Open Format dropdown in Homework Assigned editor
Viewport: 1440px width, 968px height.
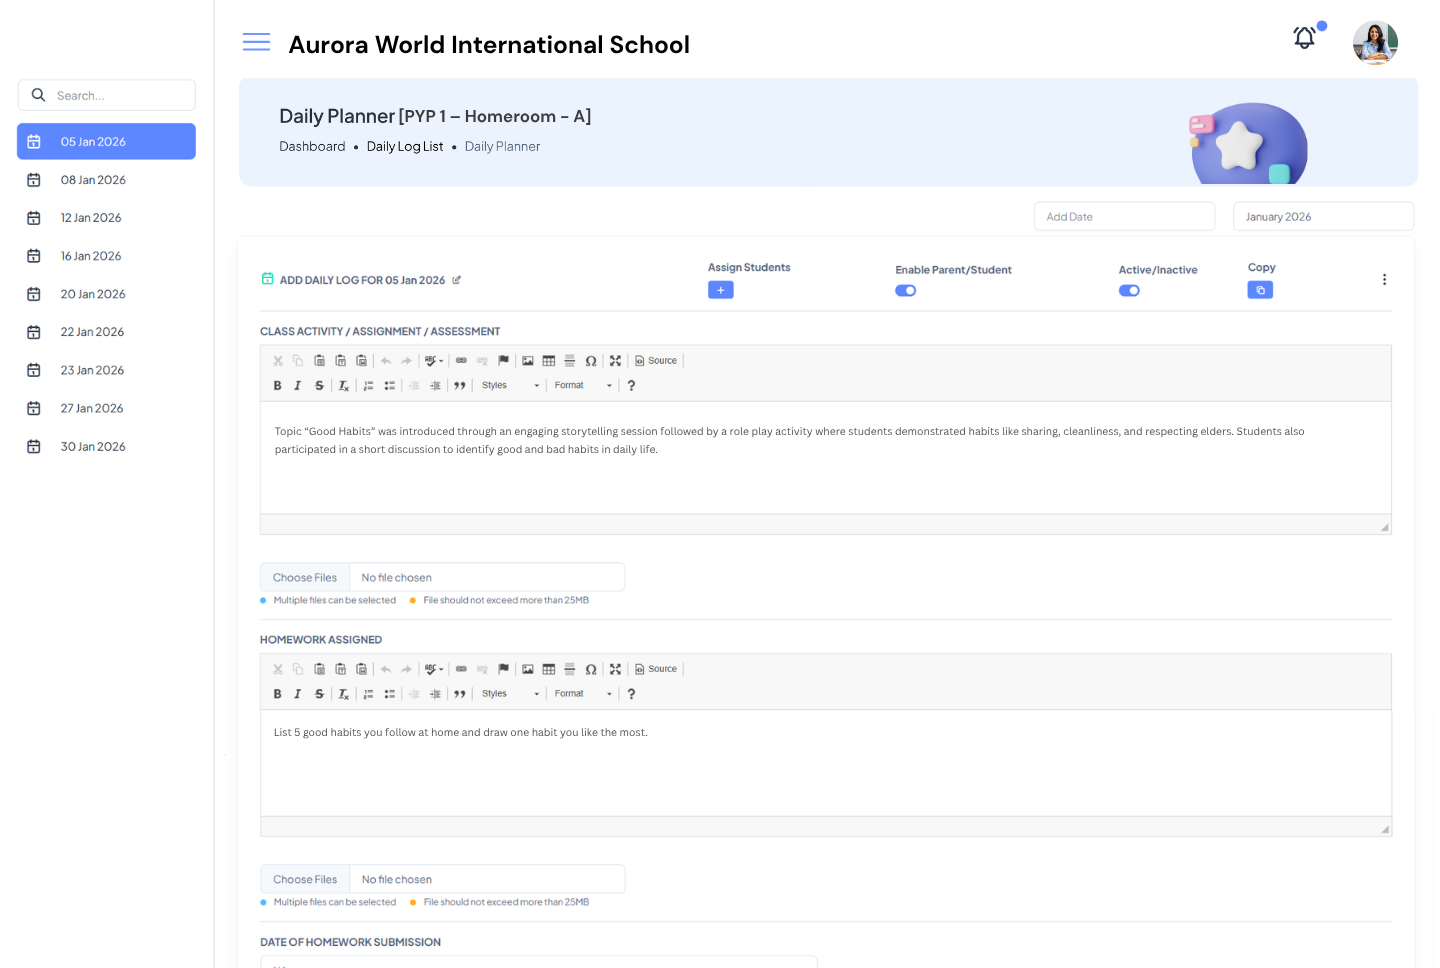pyautogui.click(x=583, y=694)
